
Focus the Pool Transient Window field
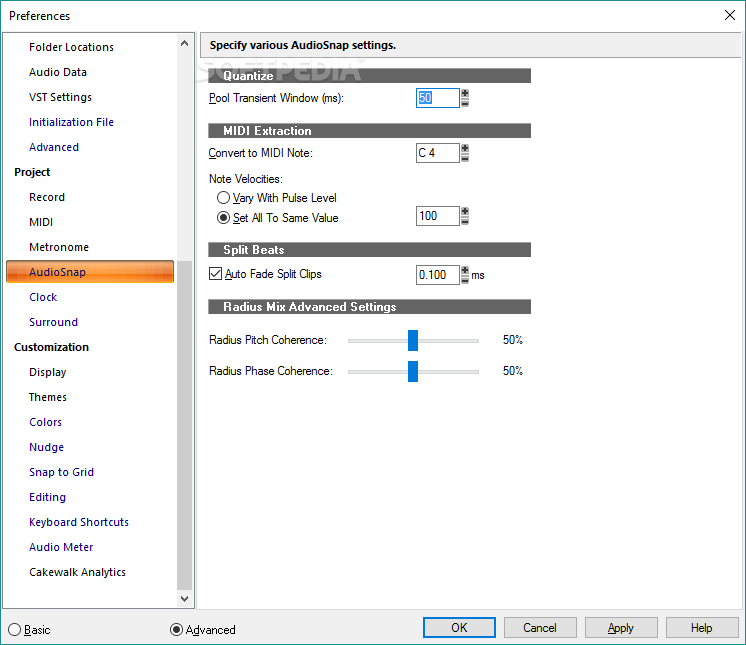tap(438, 98)
